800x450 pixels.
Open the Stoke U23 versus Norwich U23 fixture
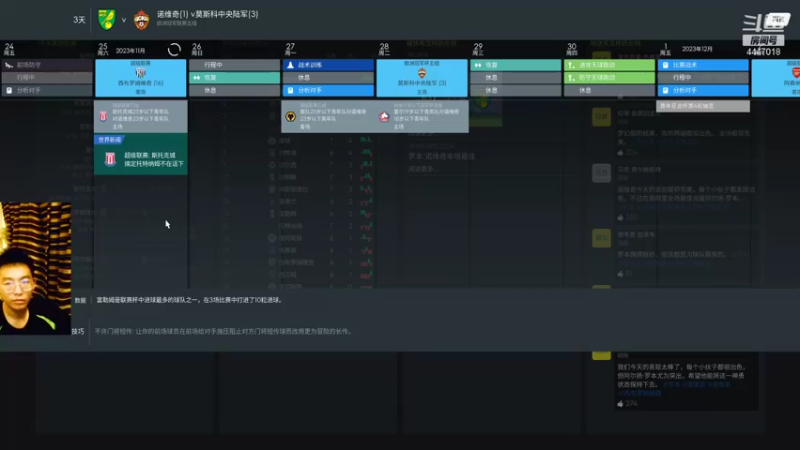pos(141,116)
